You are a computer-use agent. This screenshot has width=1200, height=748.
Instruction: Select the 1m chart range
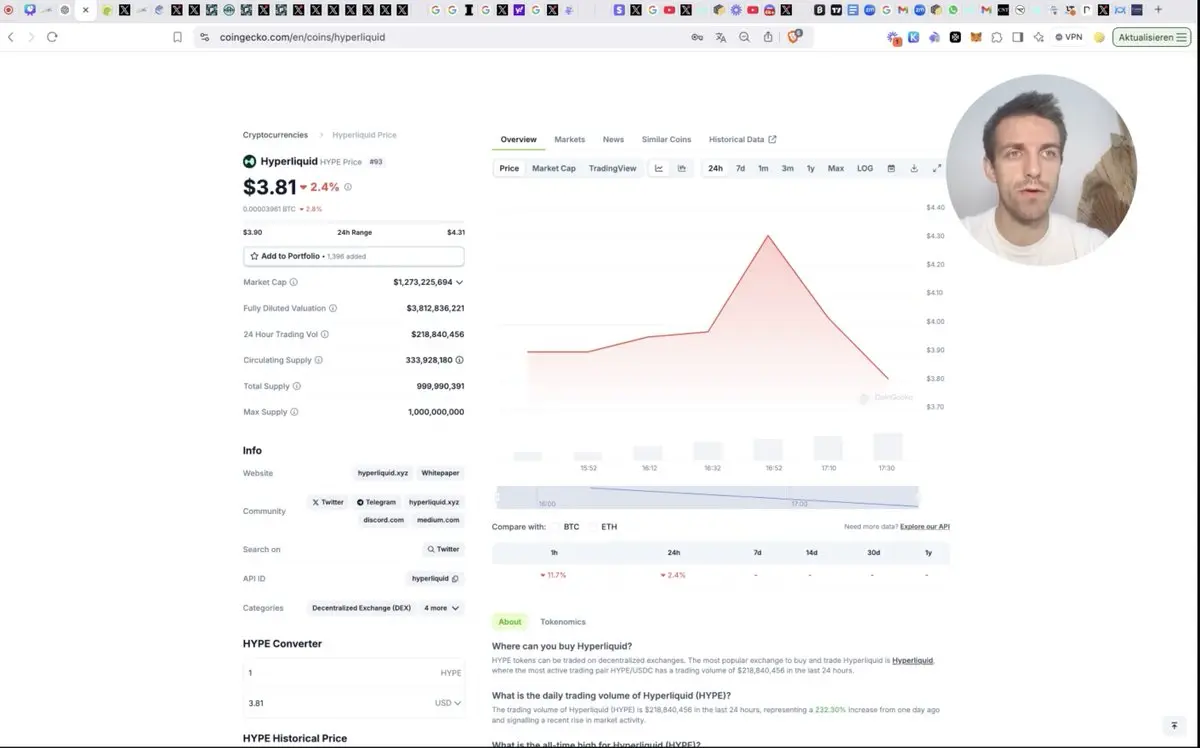[x=763, y=168]
